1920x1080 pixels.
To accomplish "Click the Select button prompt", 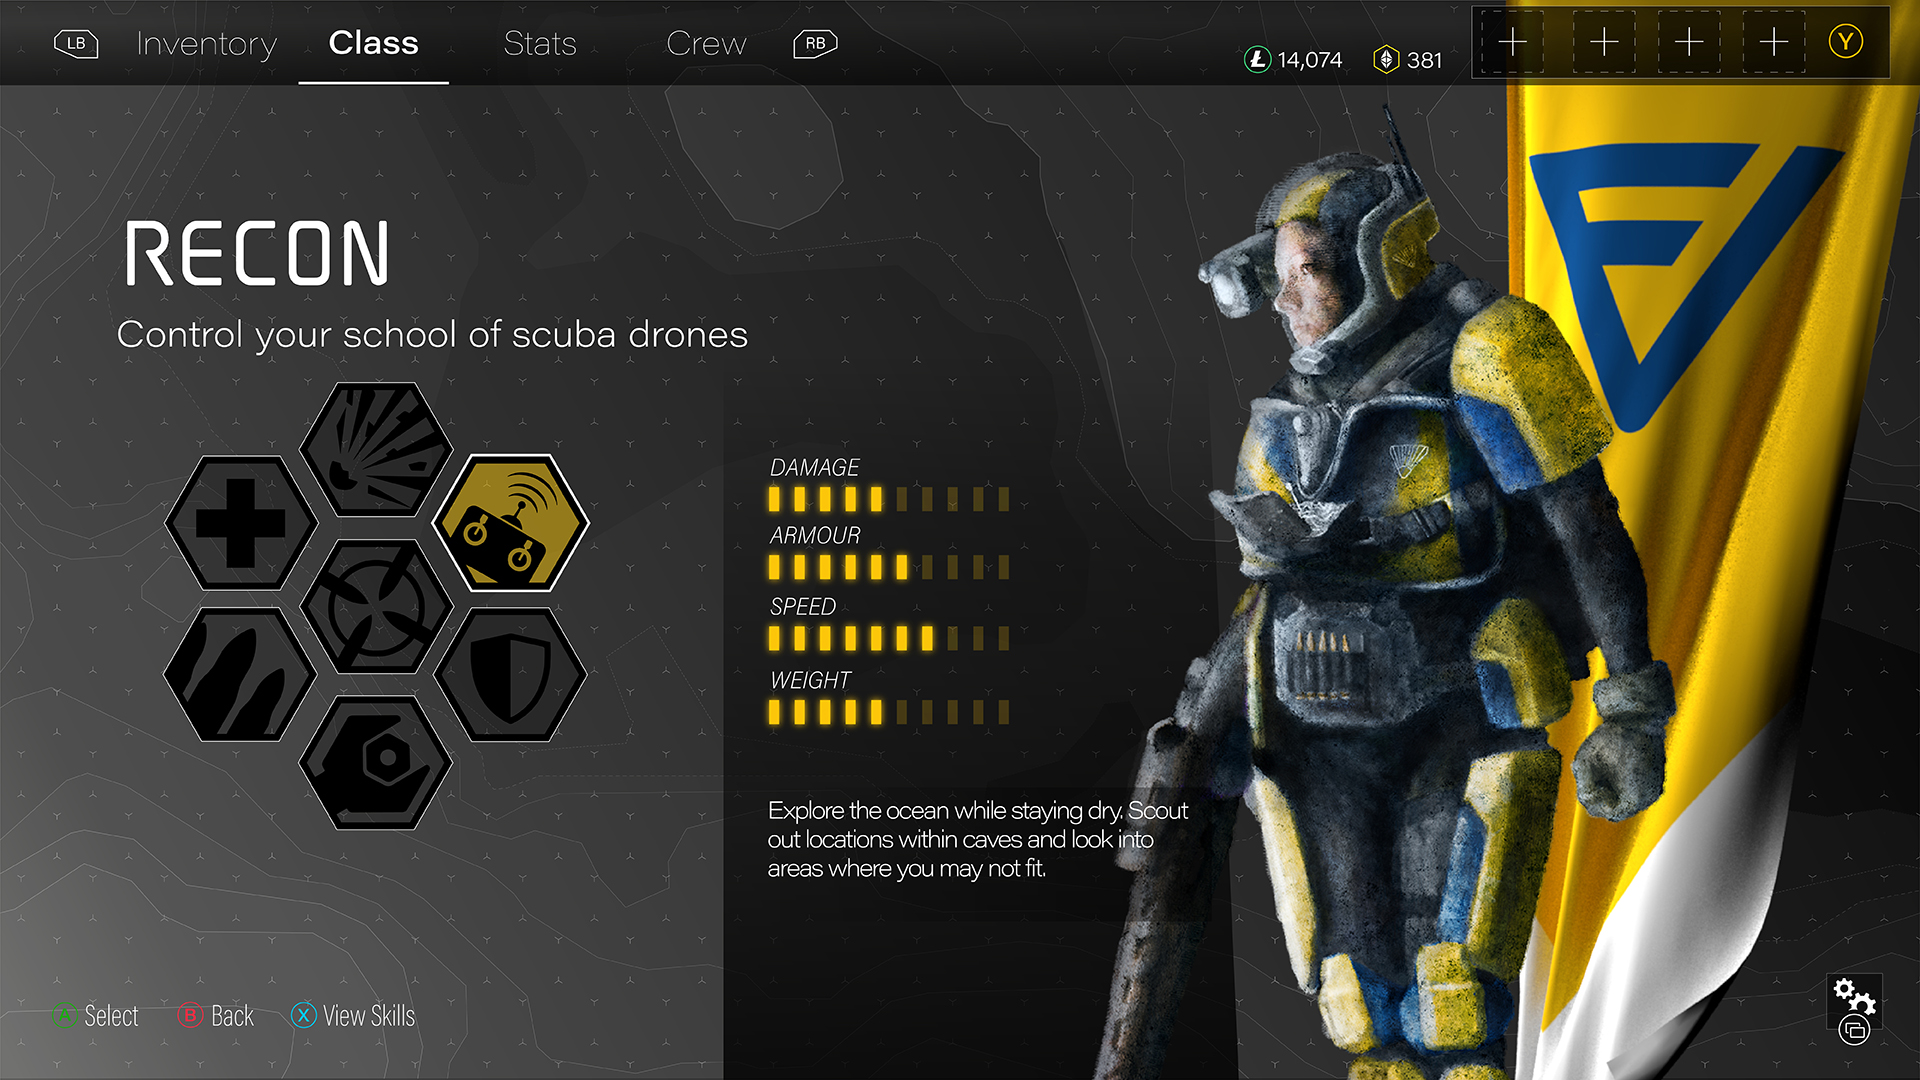I will tap(96, 1016).
